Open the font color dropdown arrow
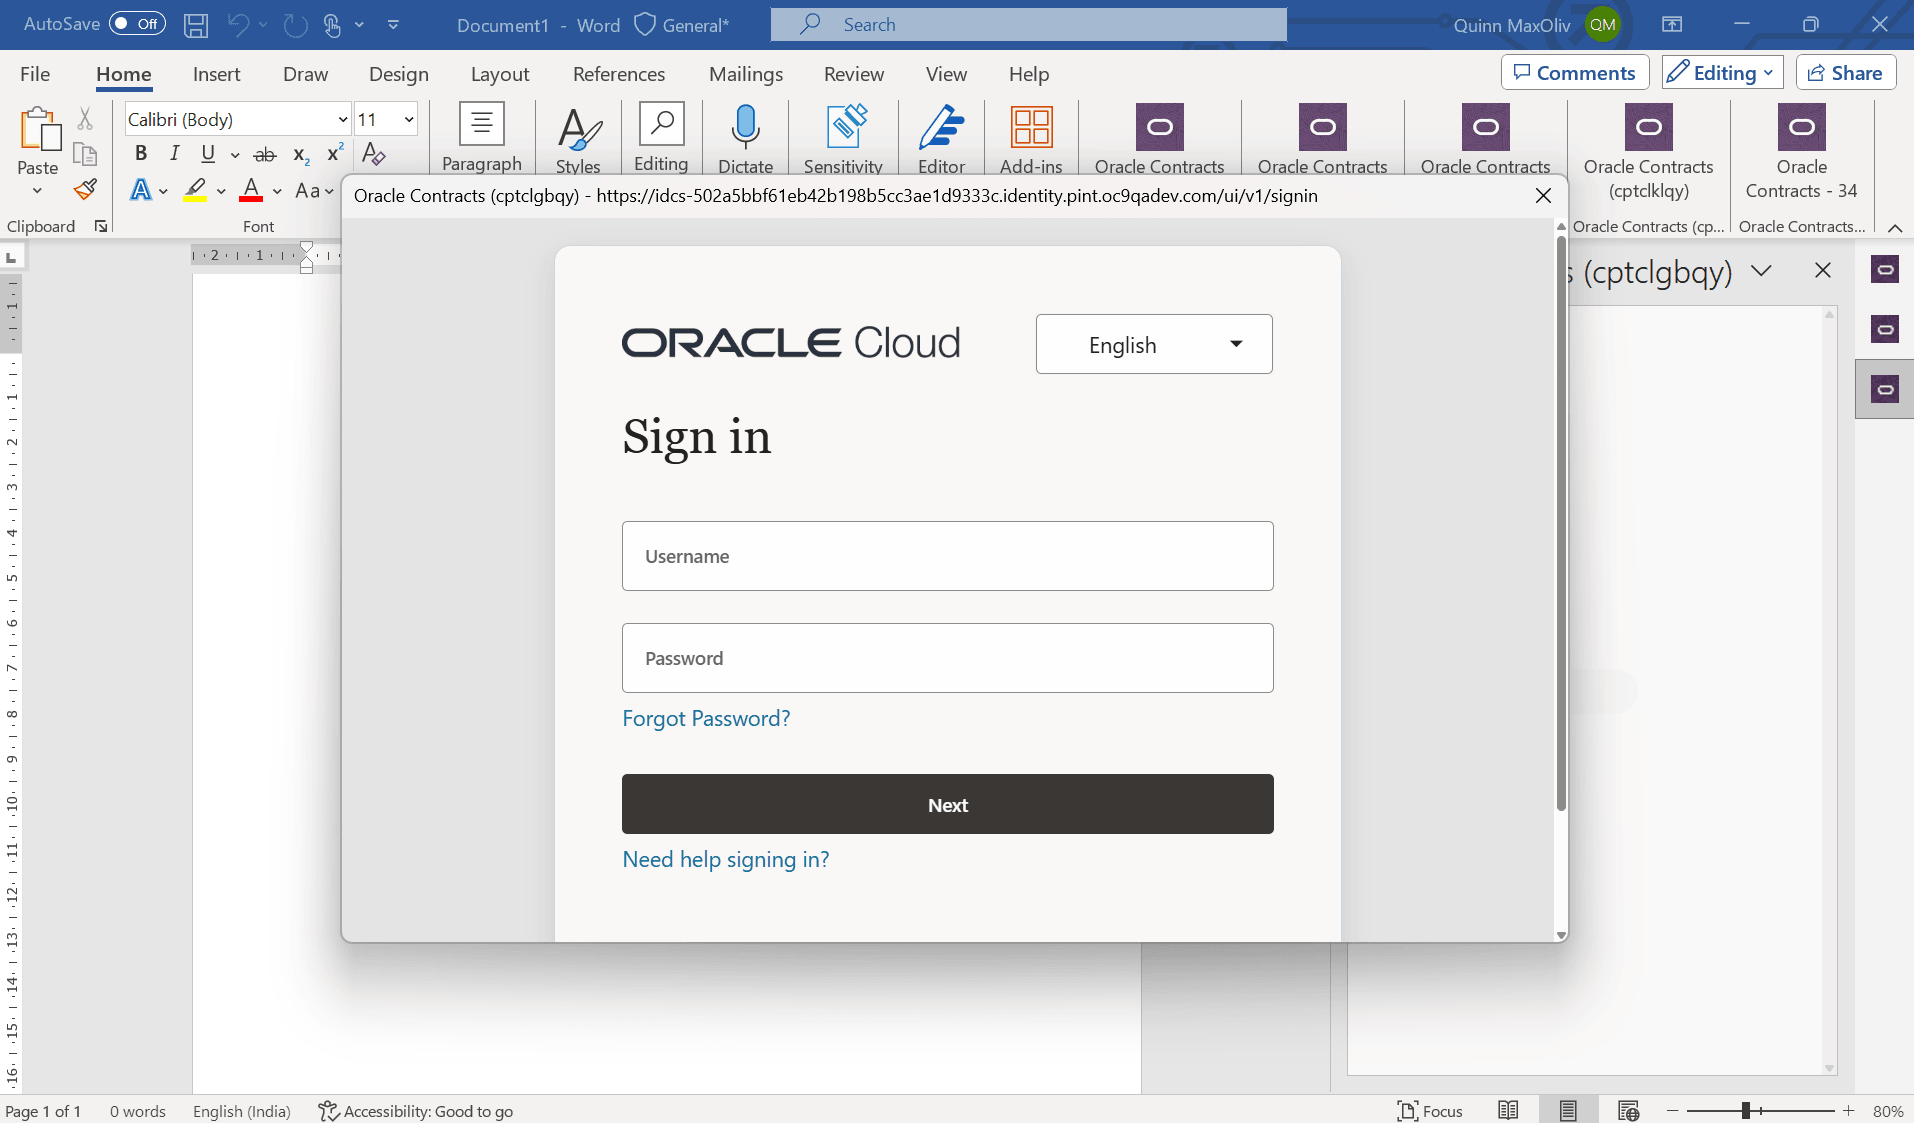The width and height of the screenshot is (1914, 1123). pos(277,190)
